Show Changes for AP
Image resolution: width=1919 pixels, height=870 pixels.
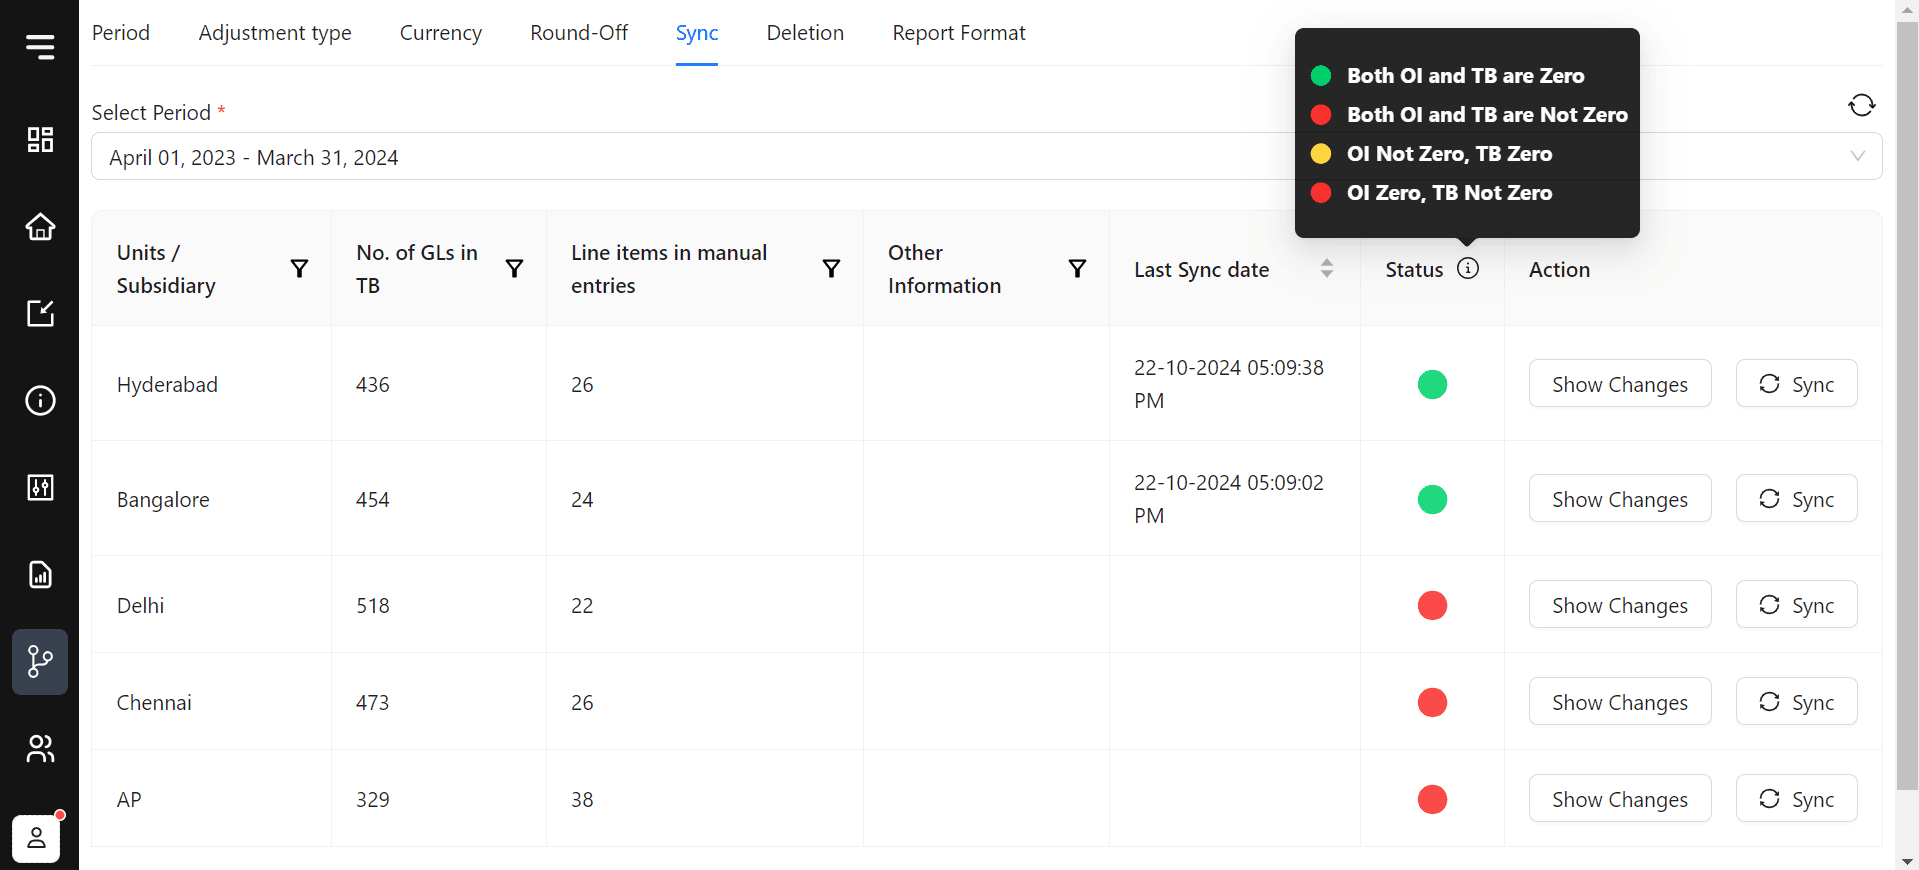coord(1619,799)
